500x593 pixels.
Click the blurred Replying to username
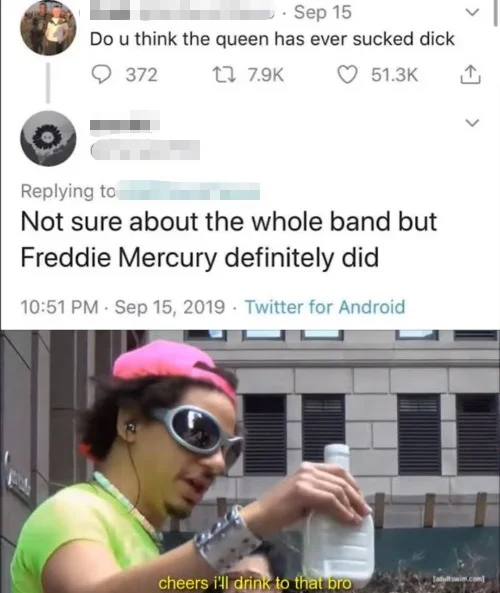pos(189,190)
